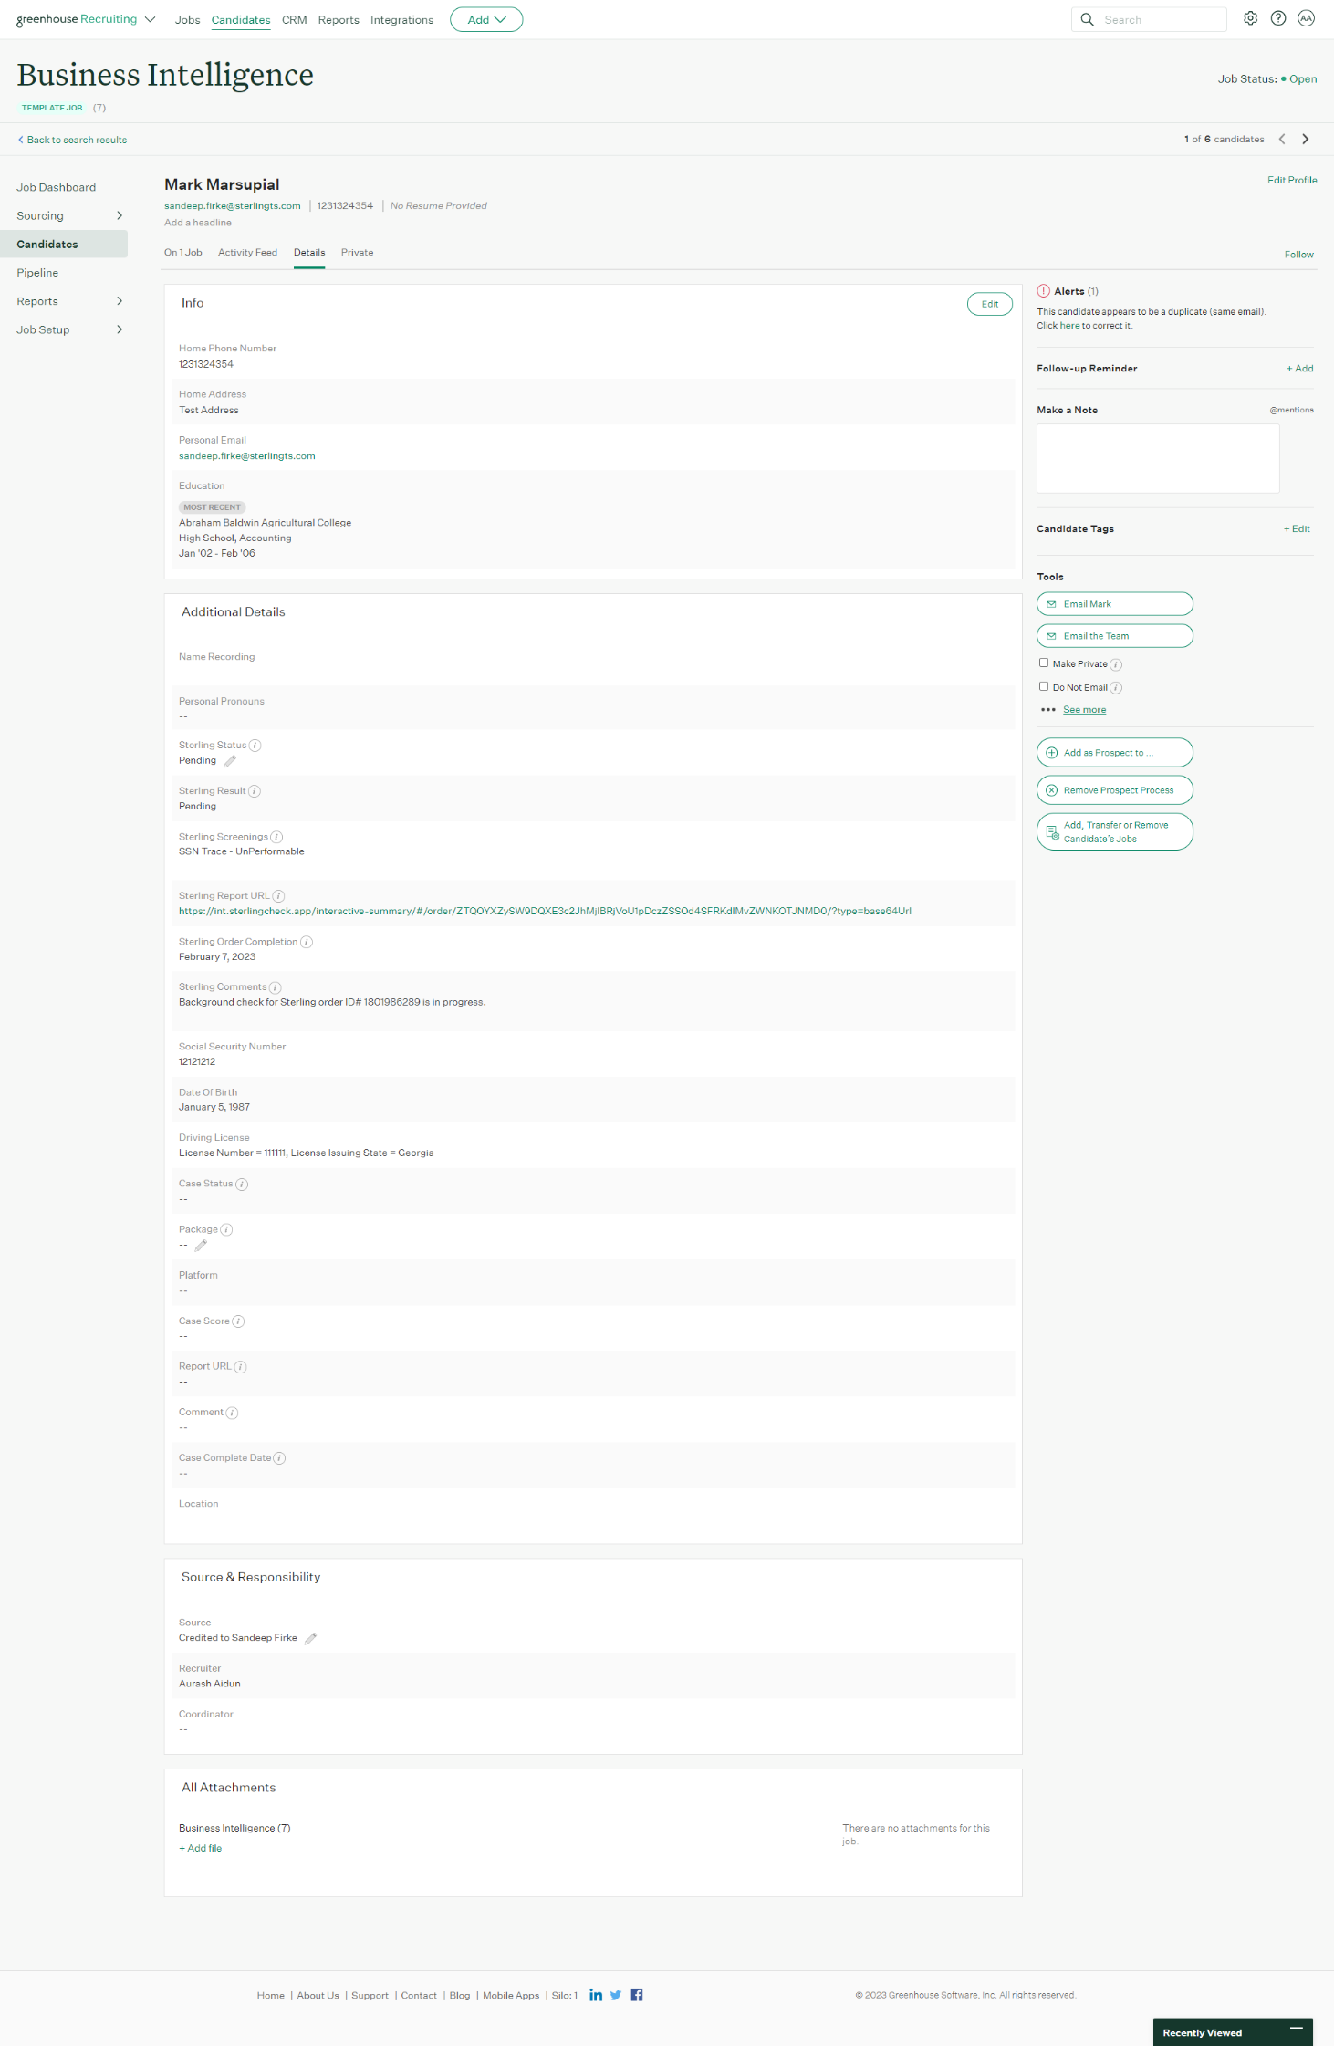Screen dimensions: 1334x2046
Task: Open the Sterling Report URL link
Action: (x=545, y=911)
